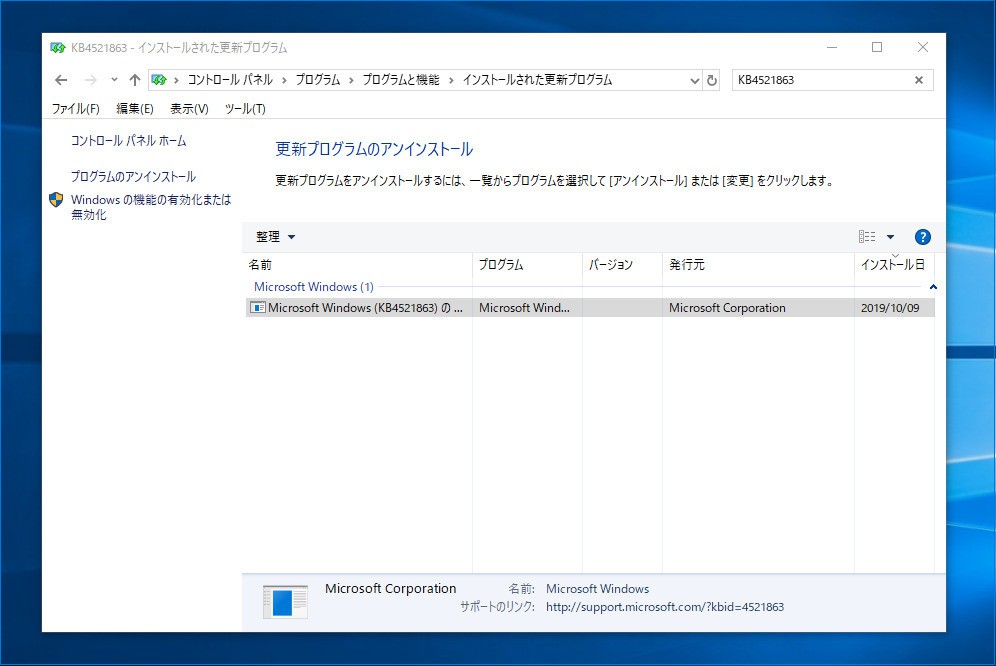Sort by バージョン column header
Viewport: 996px width, 666px height.
tap(622, 264)
